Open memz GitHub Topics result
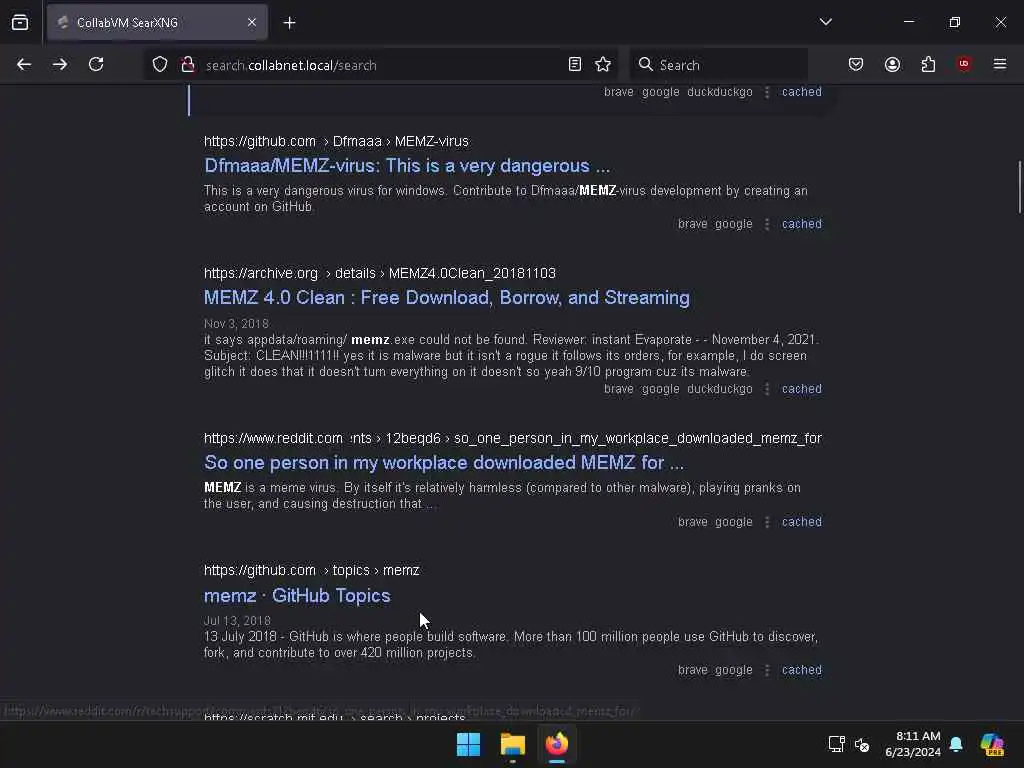This screenshot has width=1024, height=768. point(297,596)
